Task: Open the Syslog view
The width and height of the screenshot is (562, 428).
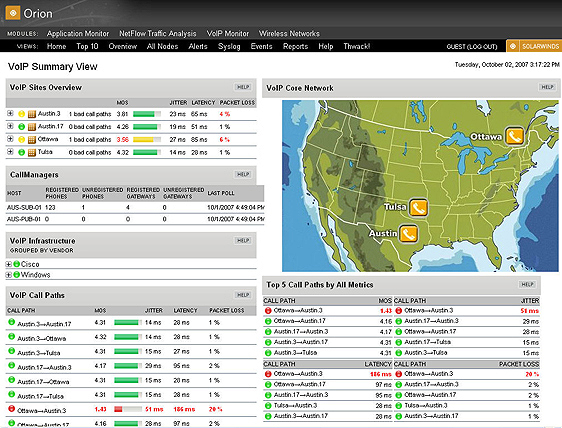Action: pos(229,46)
